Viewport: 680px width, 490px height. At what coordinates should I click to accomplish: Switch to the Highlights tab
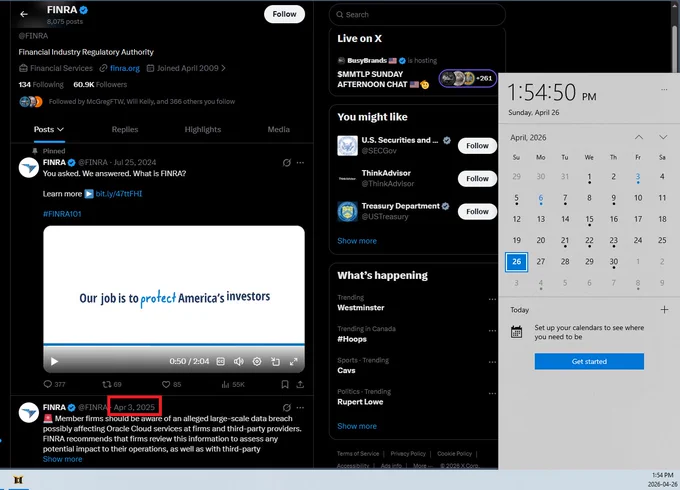tap(203, 129)
